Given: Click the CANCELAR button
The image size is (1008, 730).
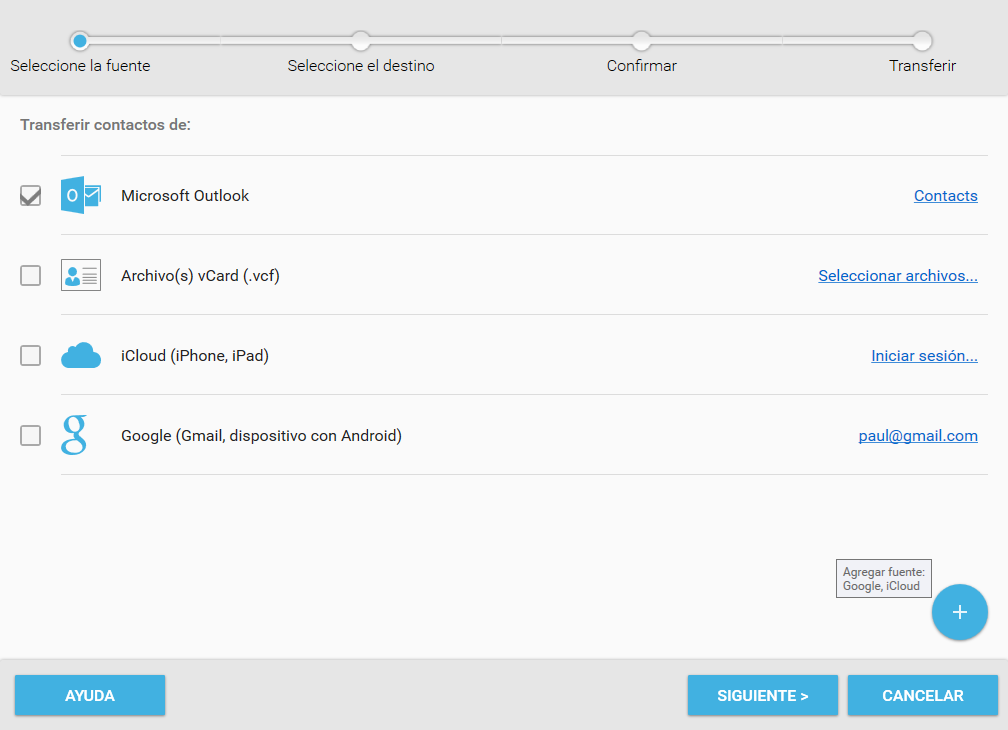Looking at the screenshot, I should [922, 696].
